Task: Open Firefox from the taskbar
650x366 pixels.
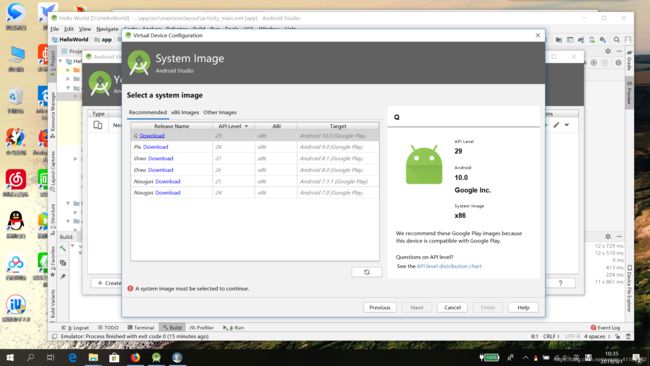Action: click(135, 357)
